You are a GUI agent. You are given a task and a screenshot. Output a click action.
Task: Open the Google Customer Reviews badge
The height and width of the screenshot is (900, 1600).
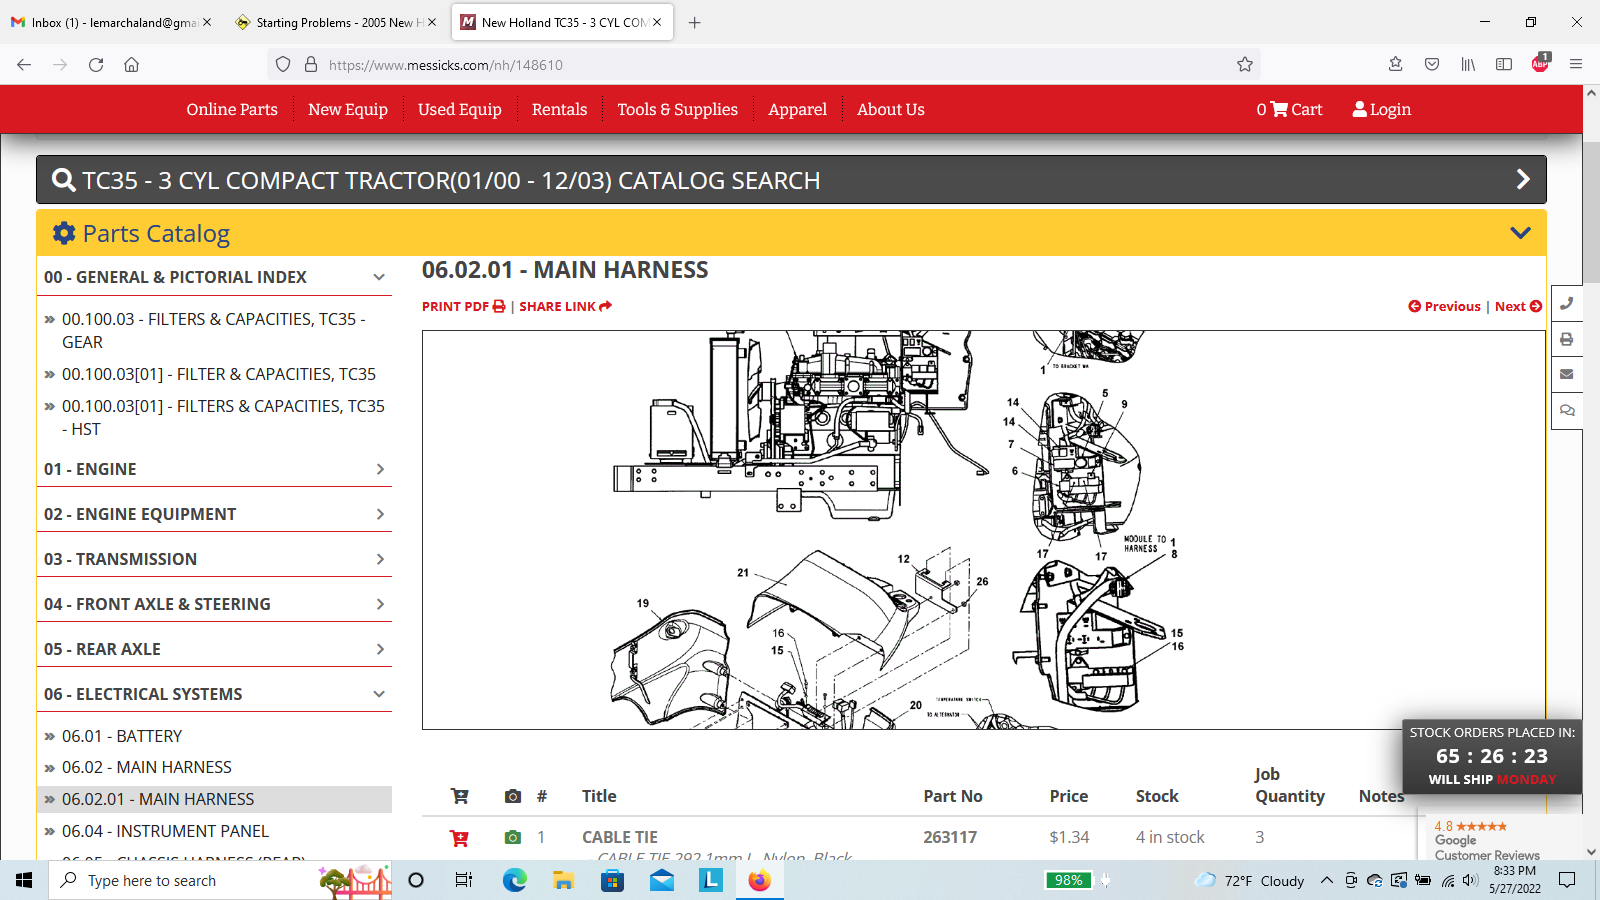1487,840
